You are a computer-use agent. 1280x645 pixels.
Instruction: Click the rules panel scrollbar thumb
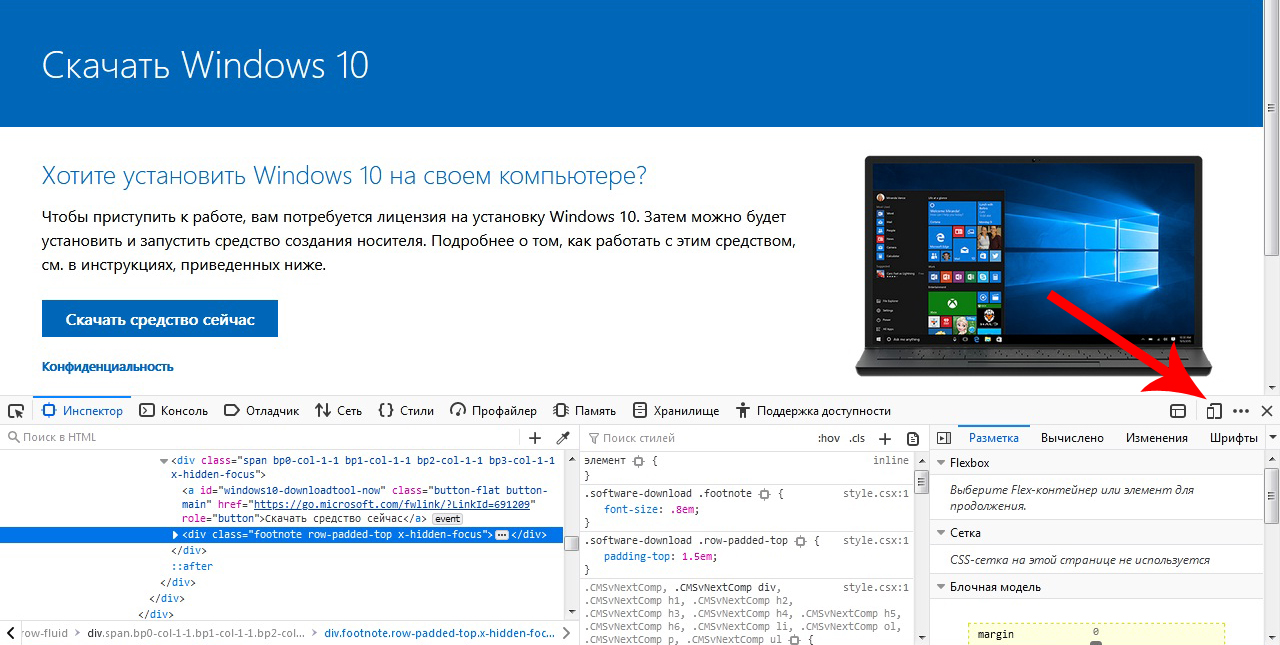pos(923,482)
